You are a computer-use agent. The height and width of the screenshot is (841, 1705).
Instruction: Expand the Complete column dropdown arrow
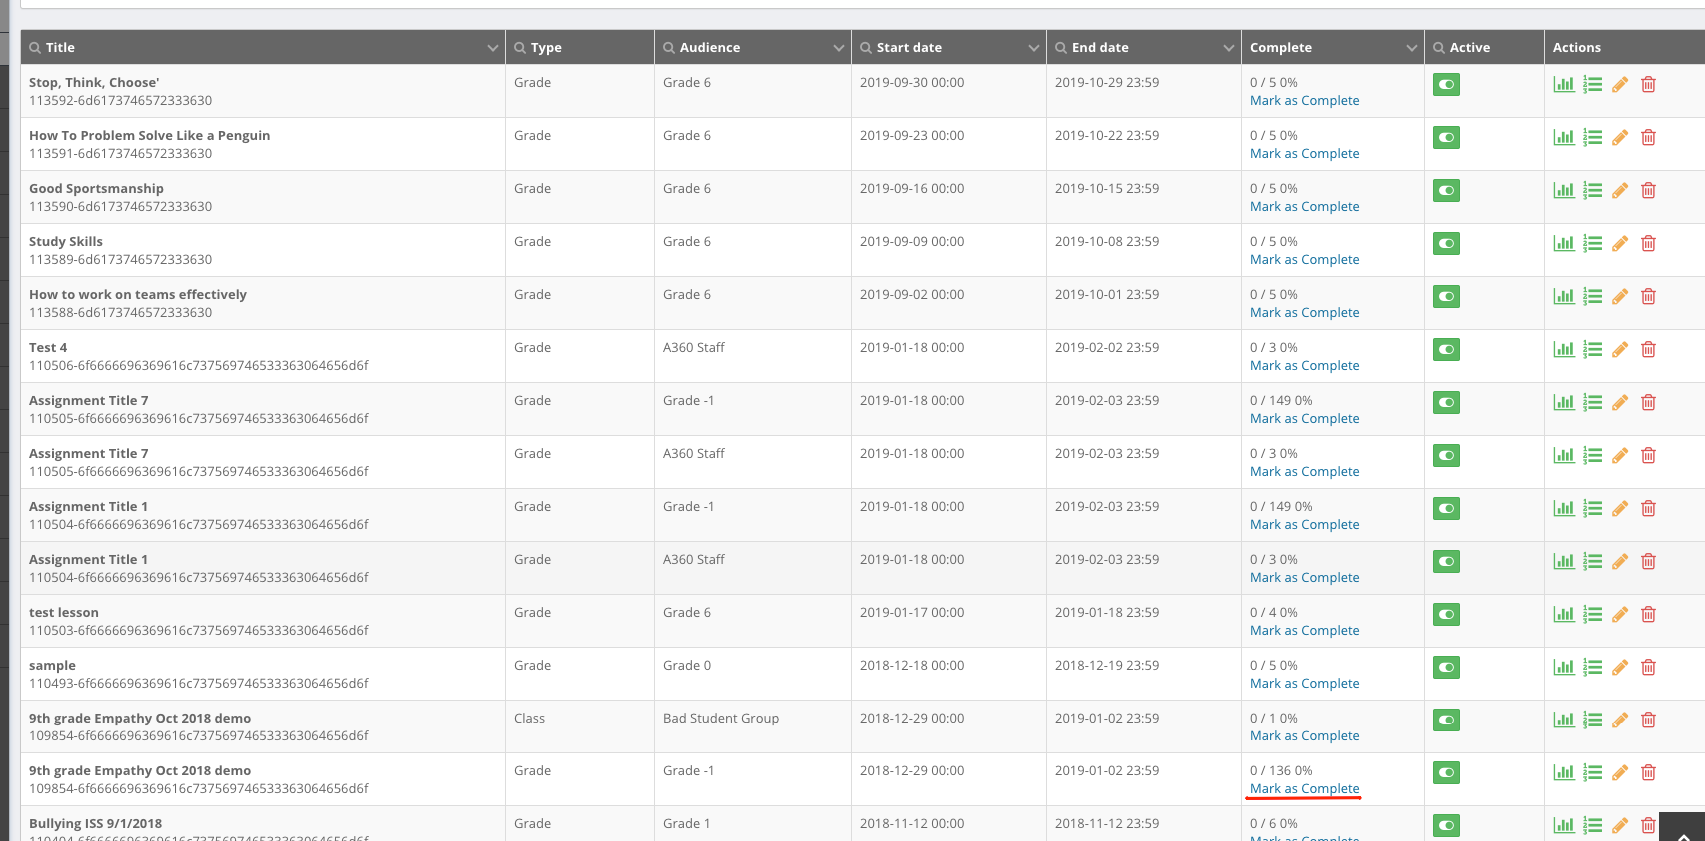click(x=1412, y=48)
